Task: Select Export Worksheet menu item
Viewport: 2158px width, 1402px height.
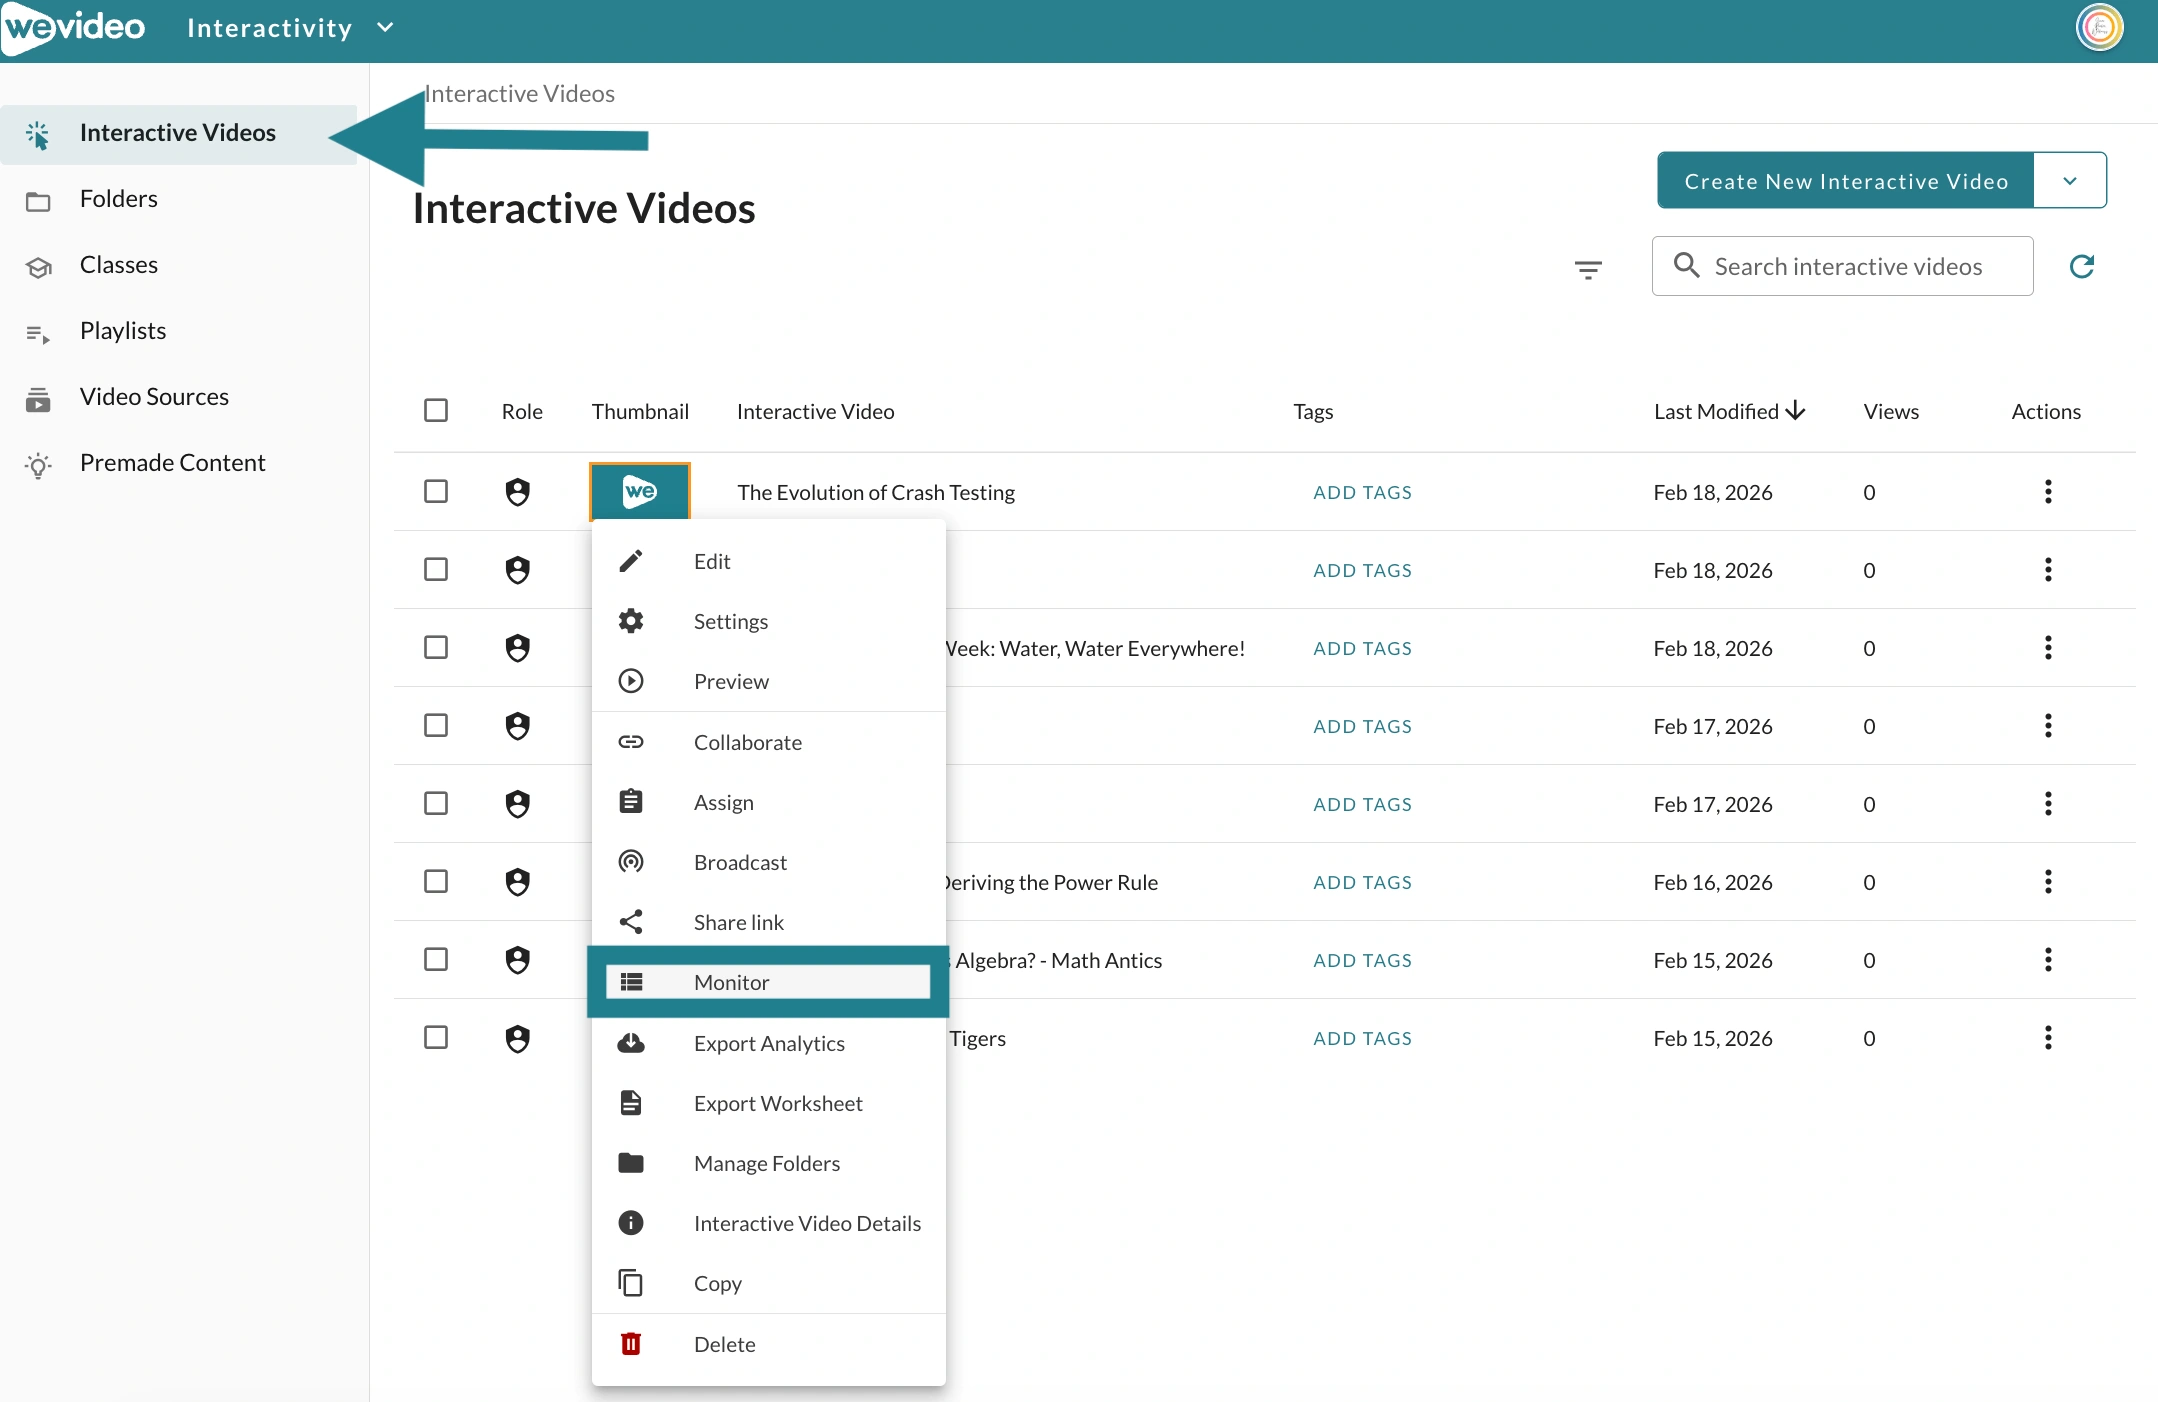Action: point(768,1103)
